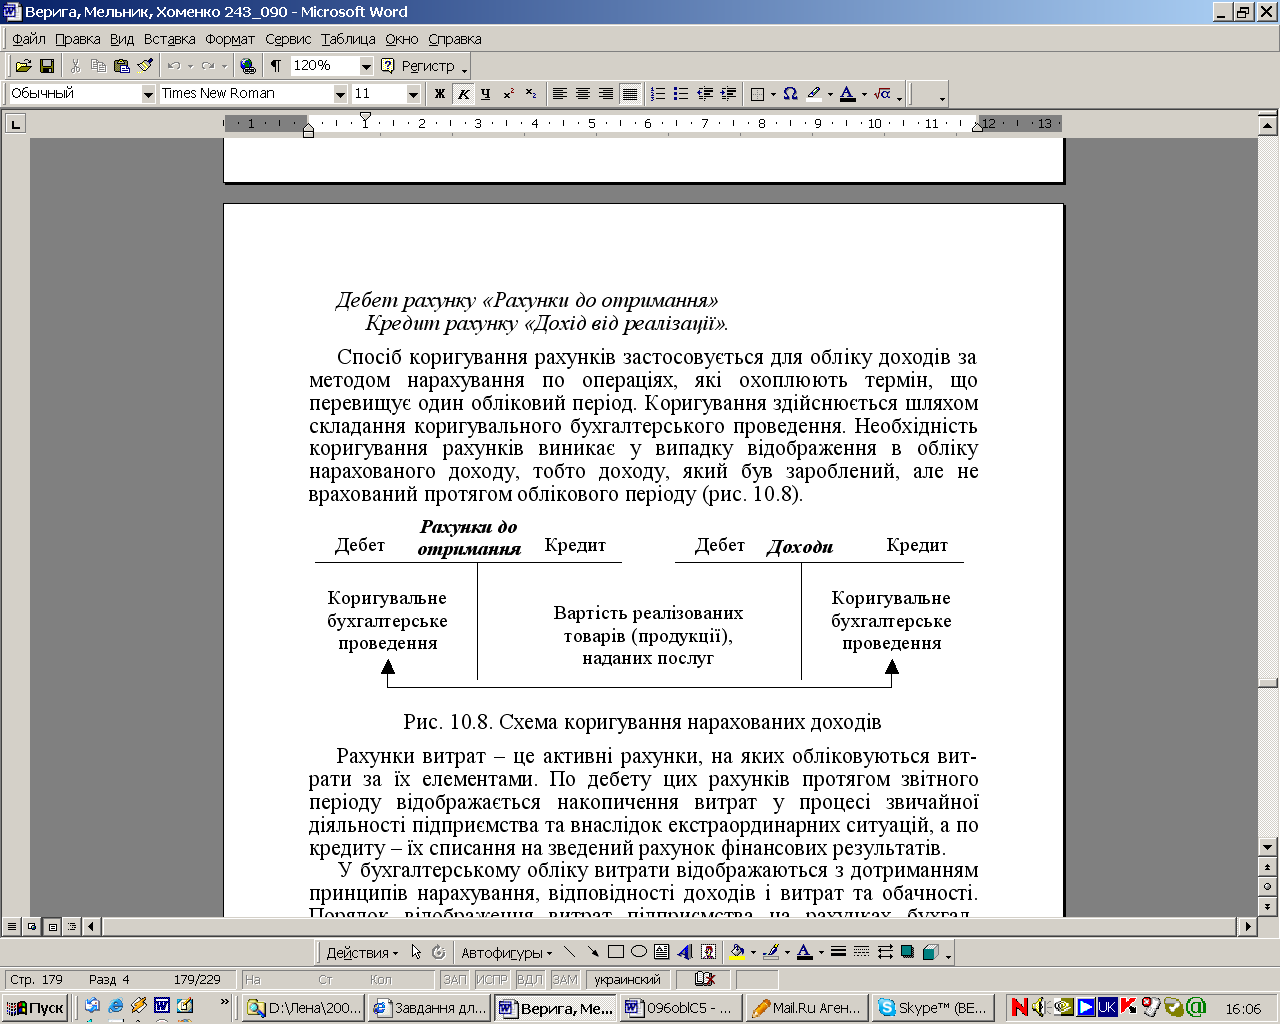Open dash style options
Screen dimensions: 1280x1024
pos(861,952)
